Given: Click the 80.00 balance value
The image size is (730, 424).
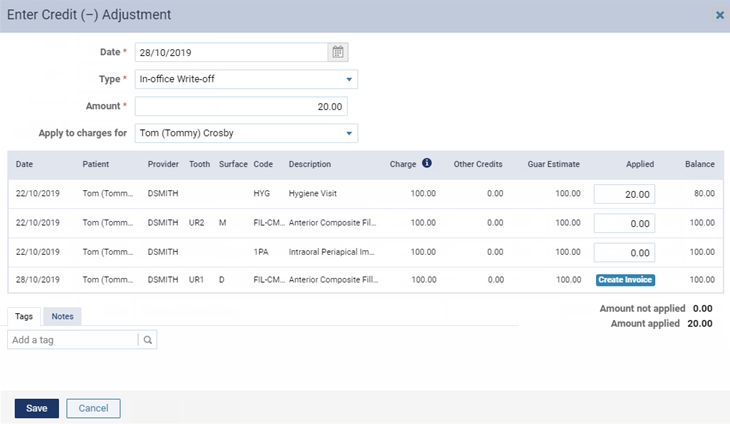Looking at the screenshot, I should click(704, 193).
